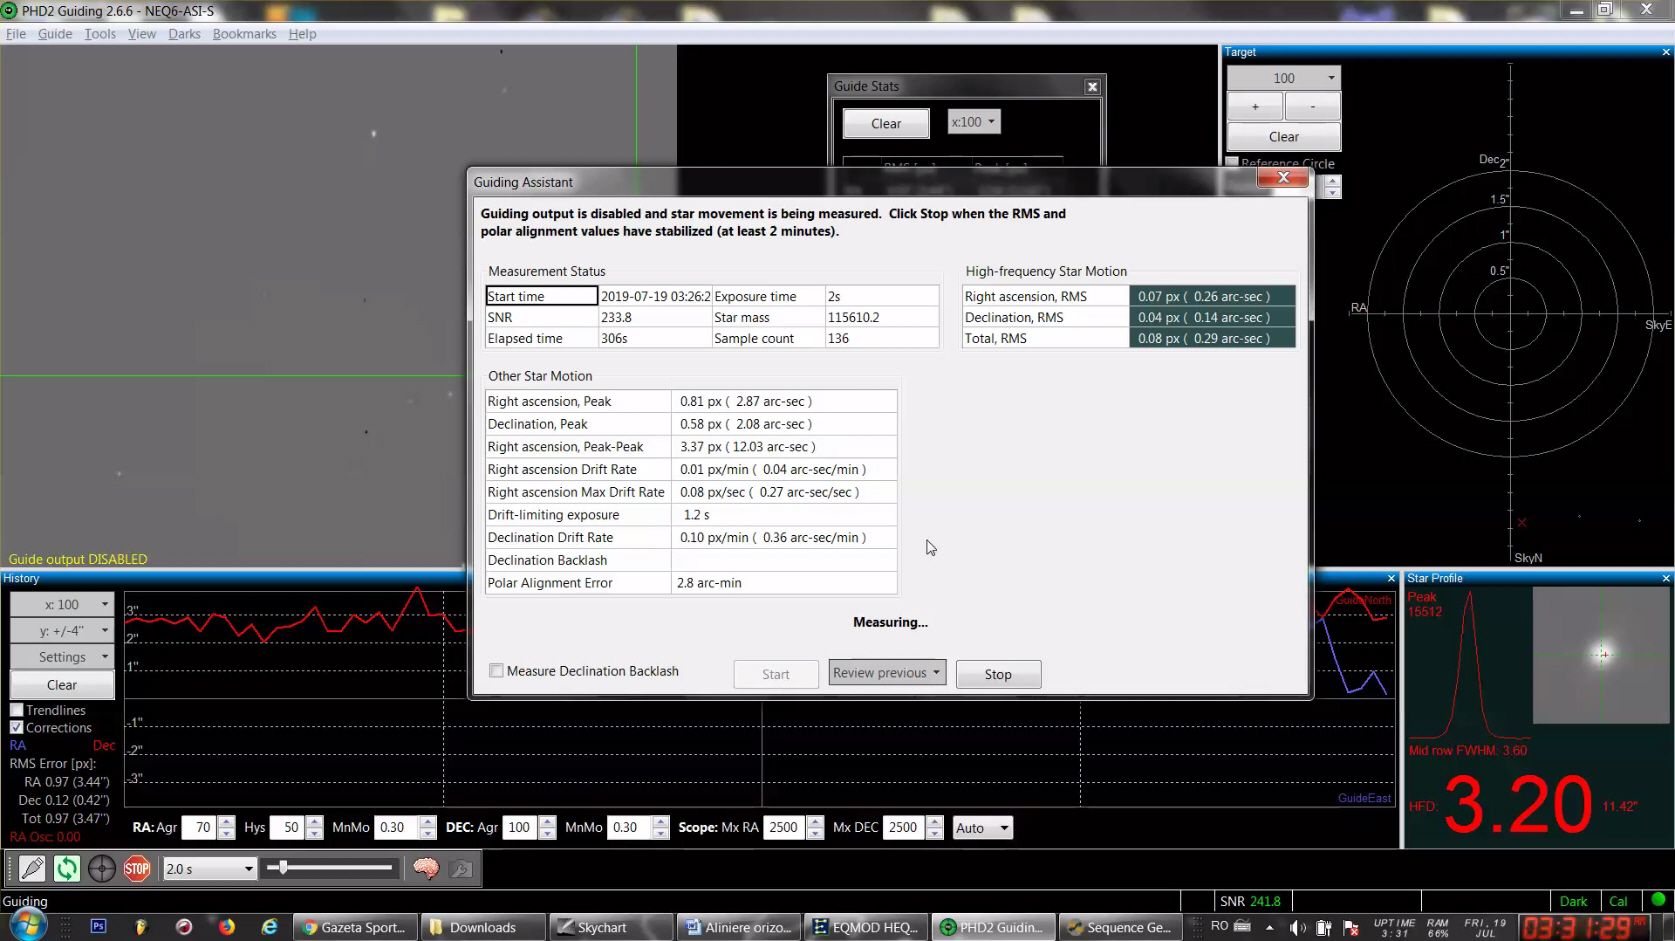1675x941 pixels.
Task: Open Windows Start orb
Action: tap(27, 926)
